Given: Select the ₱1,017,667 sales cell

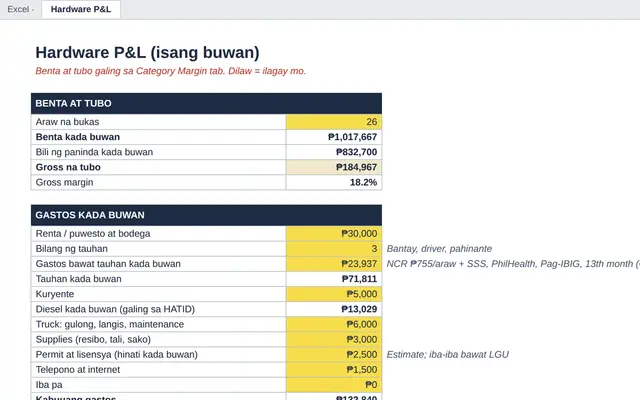Looking at the screenshot, I should (334, 137).
